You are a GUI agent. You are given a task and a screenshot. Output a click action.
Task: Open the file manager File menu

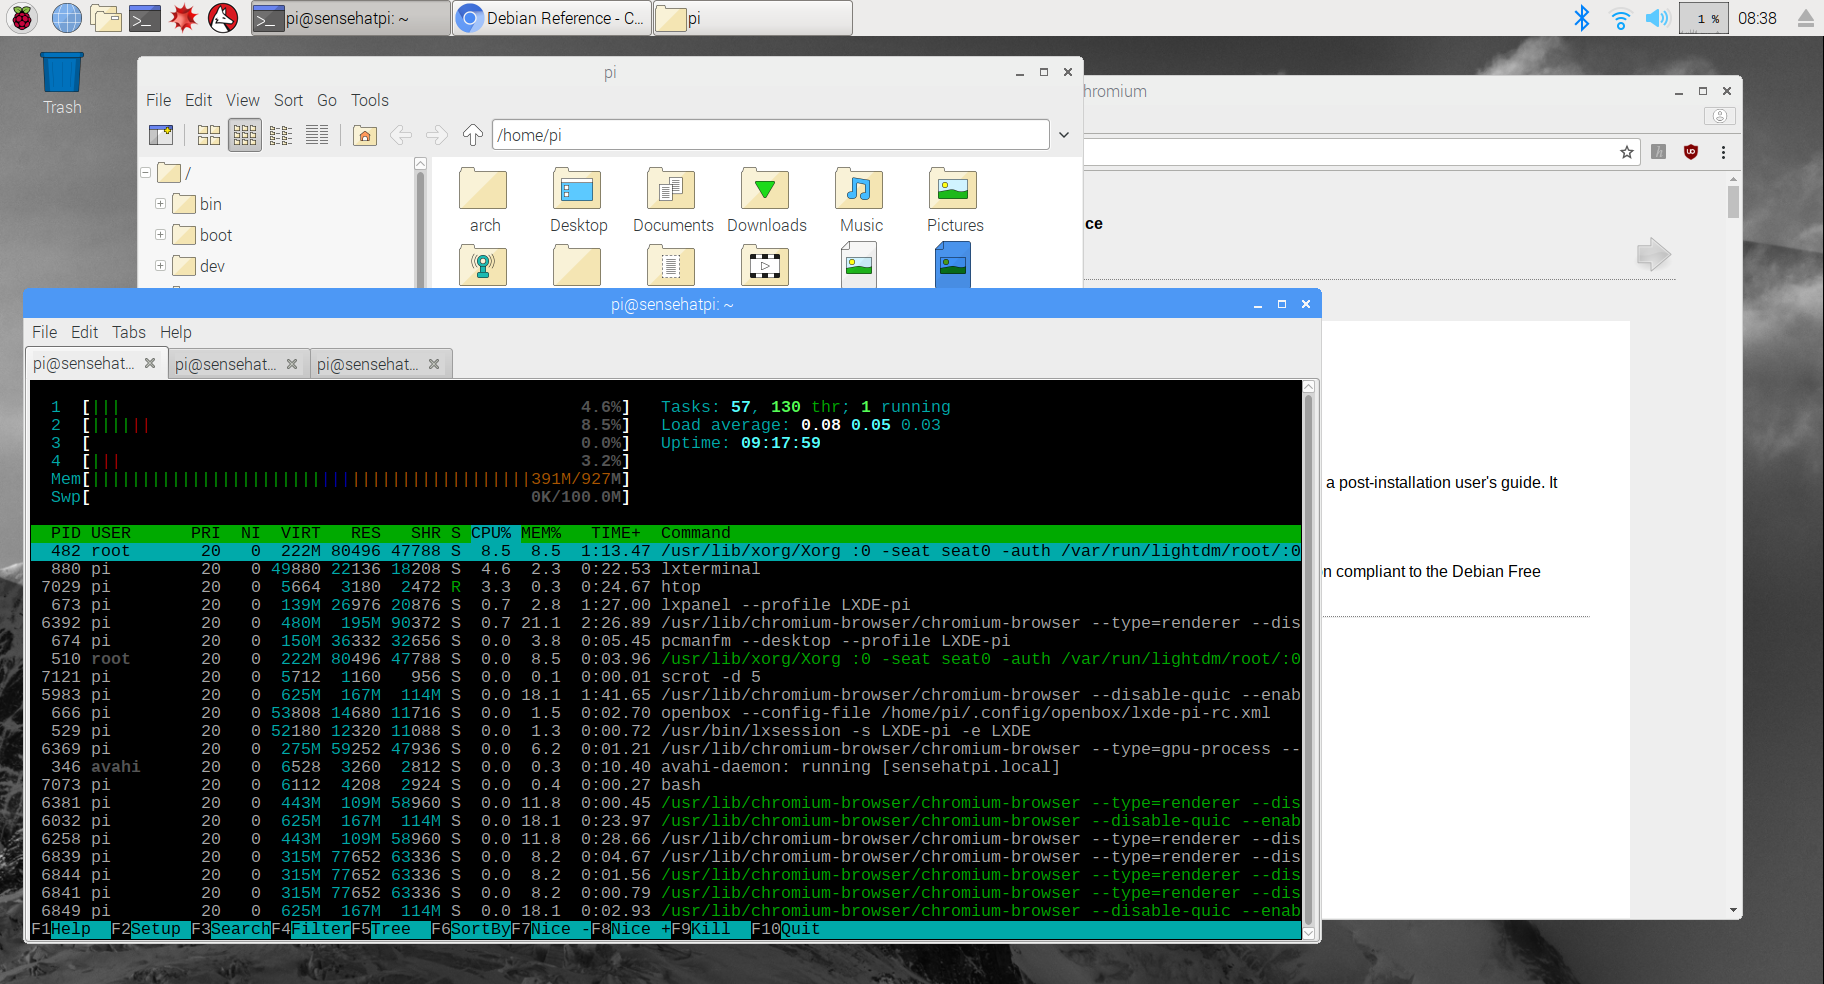tap(158, 100)
